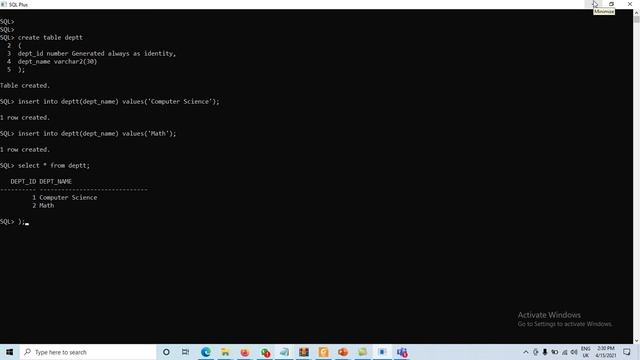640x360 pixels.
Task: Click the DEPT_NAME column header
Action: point(56,181)
